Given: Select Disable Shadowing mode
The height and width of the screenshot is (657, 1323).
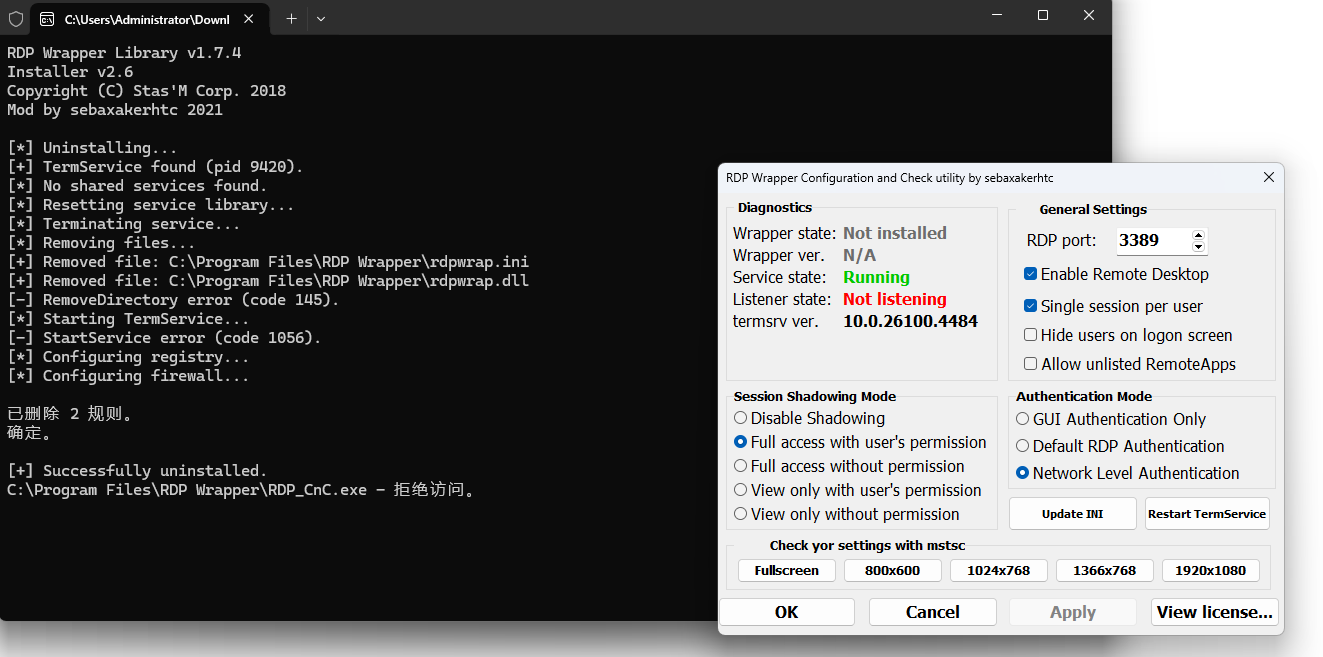Looking at the screenshot, I should coord(740,418).
